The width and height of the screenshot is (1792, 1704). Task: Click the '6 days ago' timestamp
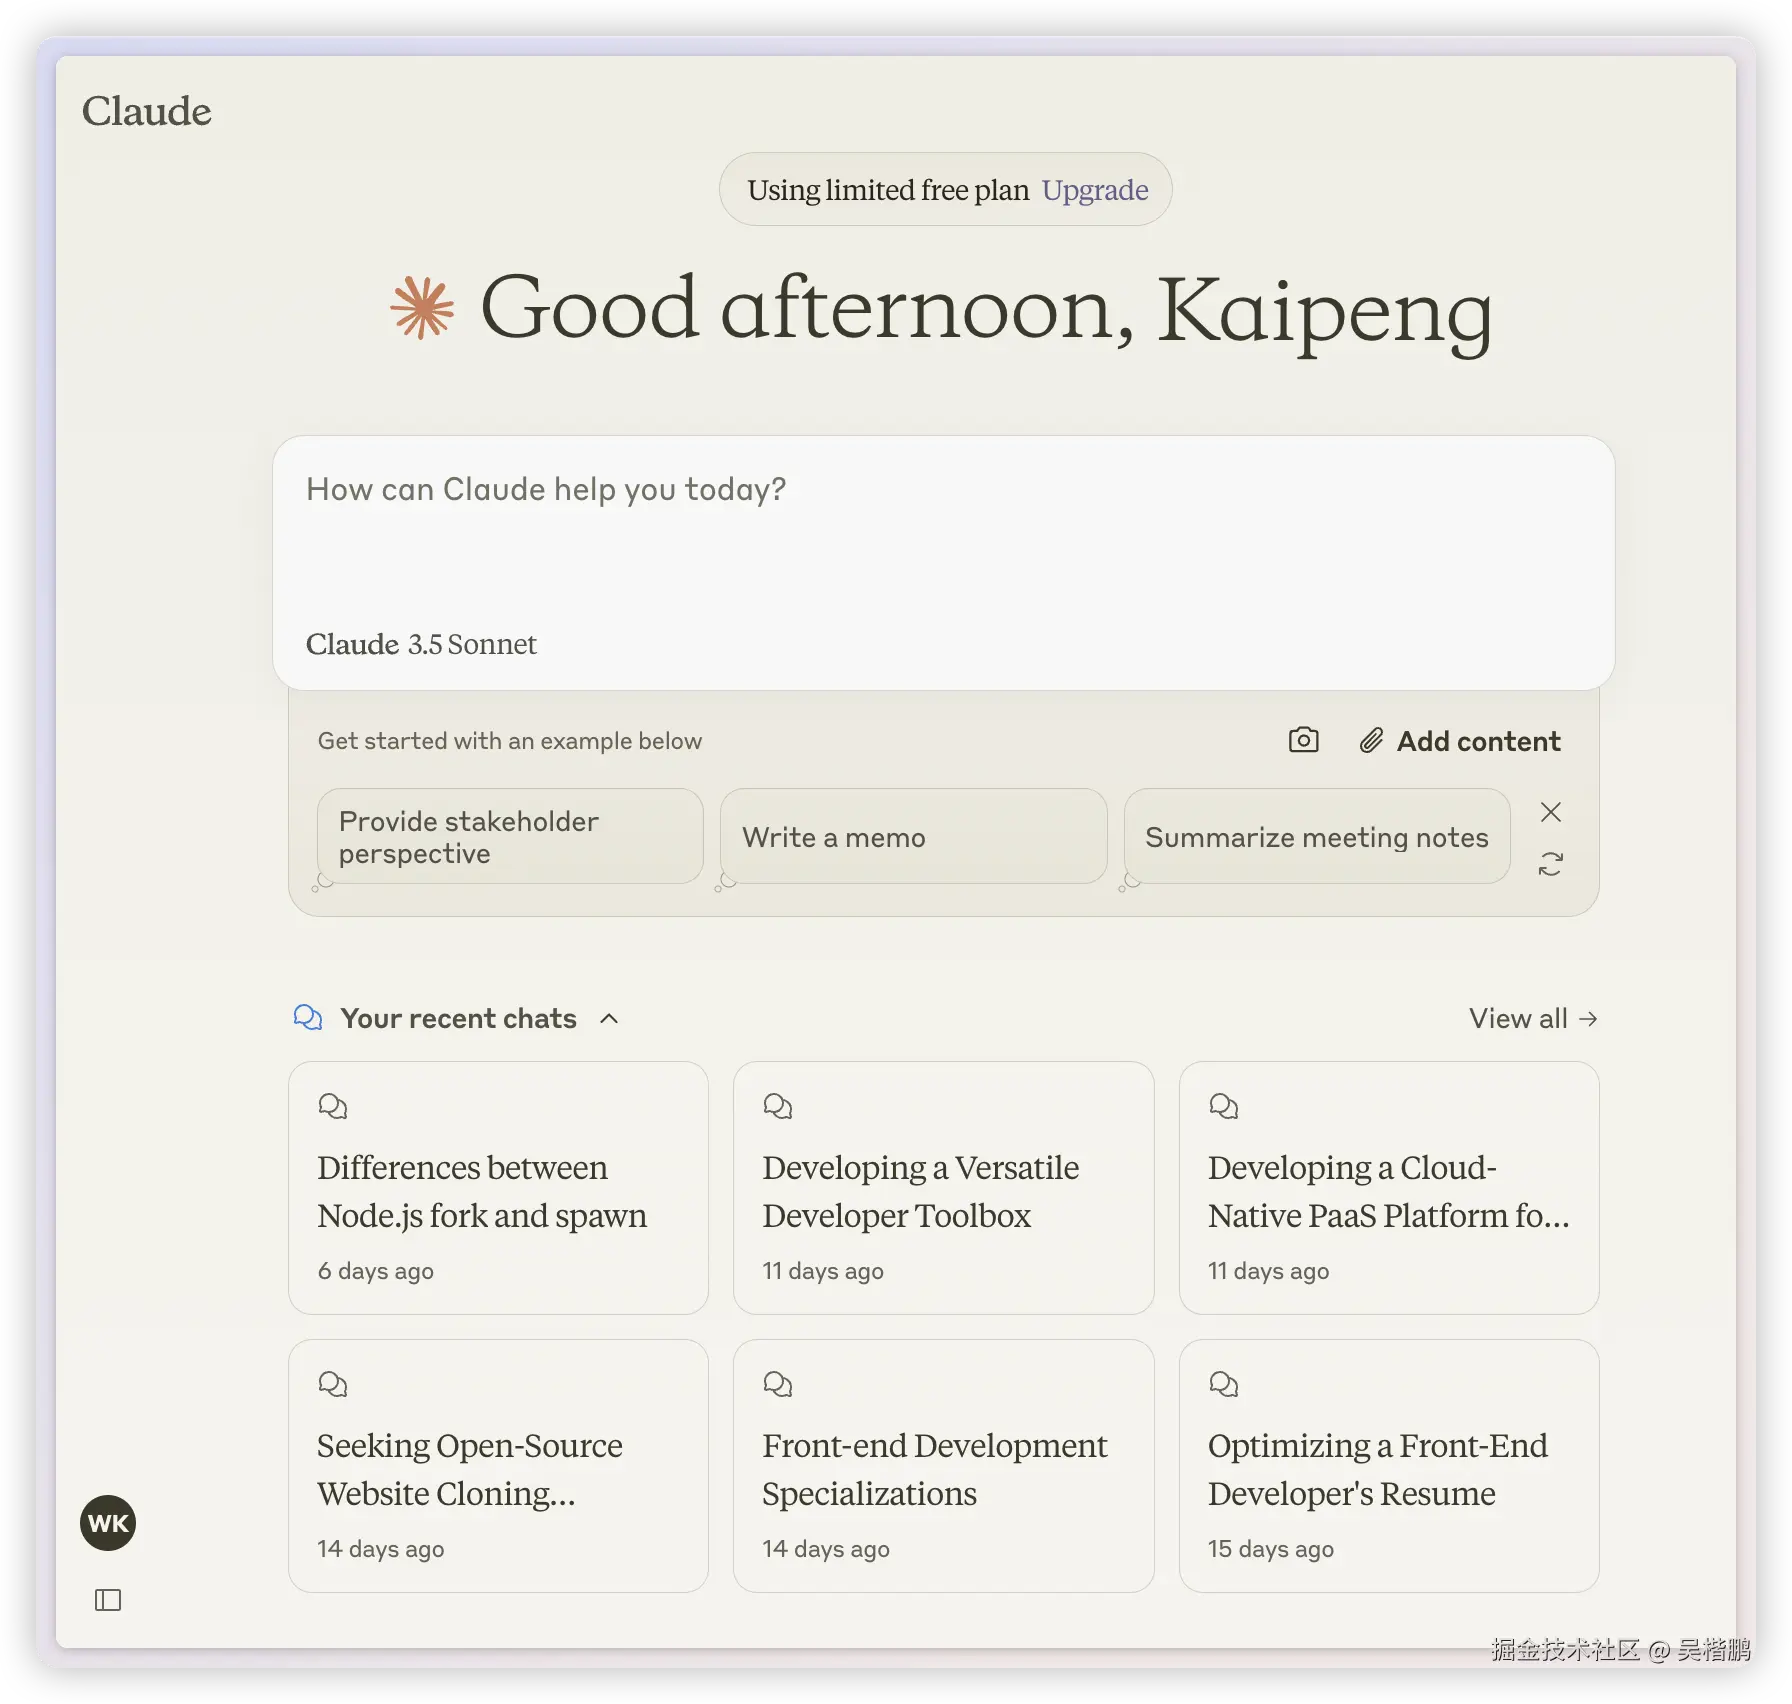[x=375, y=1271]
